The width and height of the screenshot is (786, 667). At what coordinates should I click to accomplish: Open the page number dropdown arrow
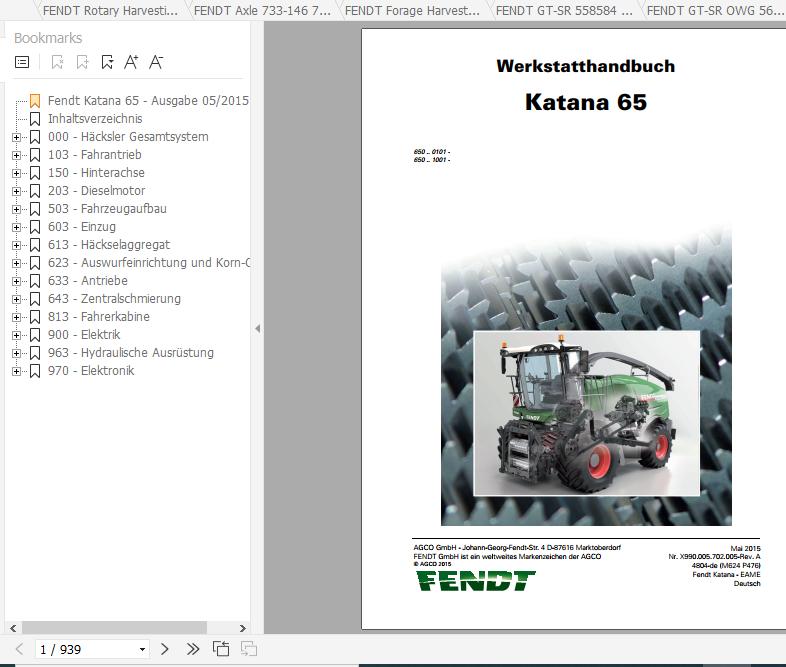click(142, 650)
